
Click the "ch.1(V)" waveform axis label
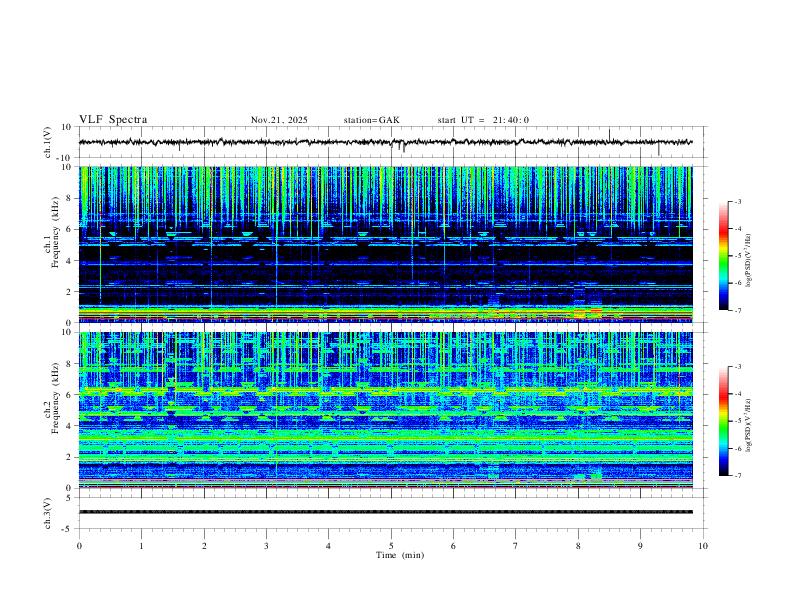pos(48,142)
